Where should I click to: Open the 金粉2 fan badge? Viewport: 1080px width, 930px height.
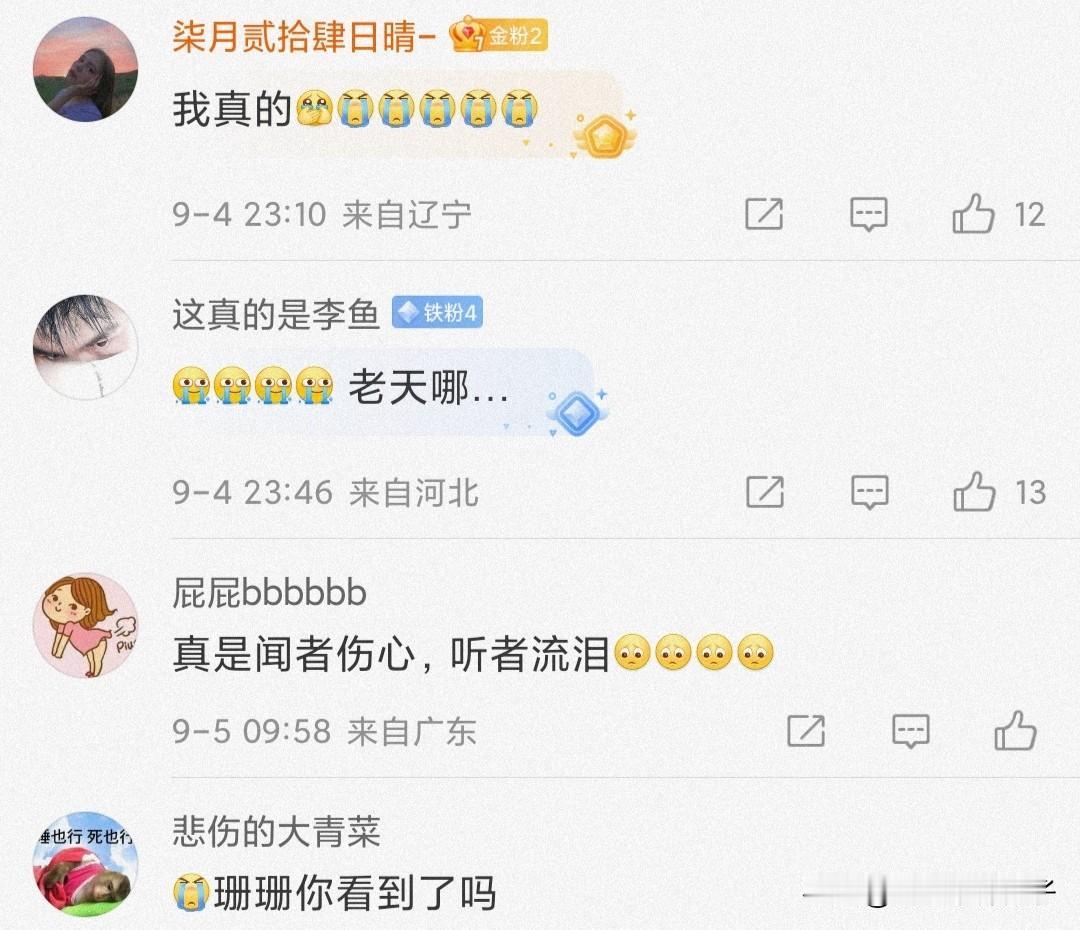499,34
